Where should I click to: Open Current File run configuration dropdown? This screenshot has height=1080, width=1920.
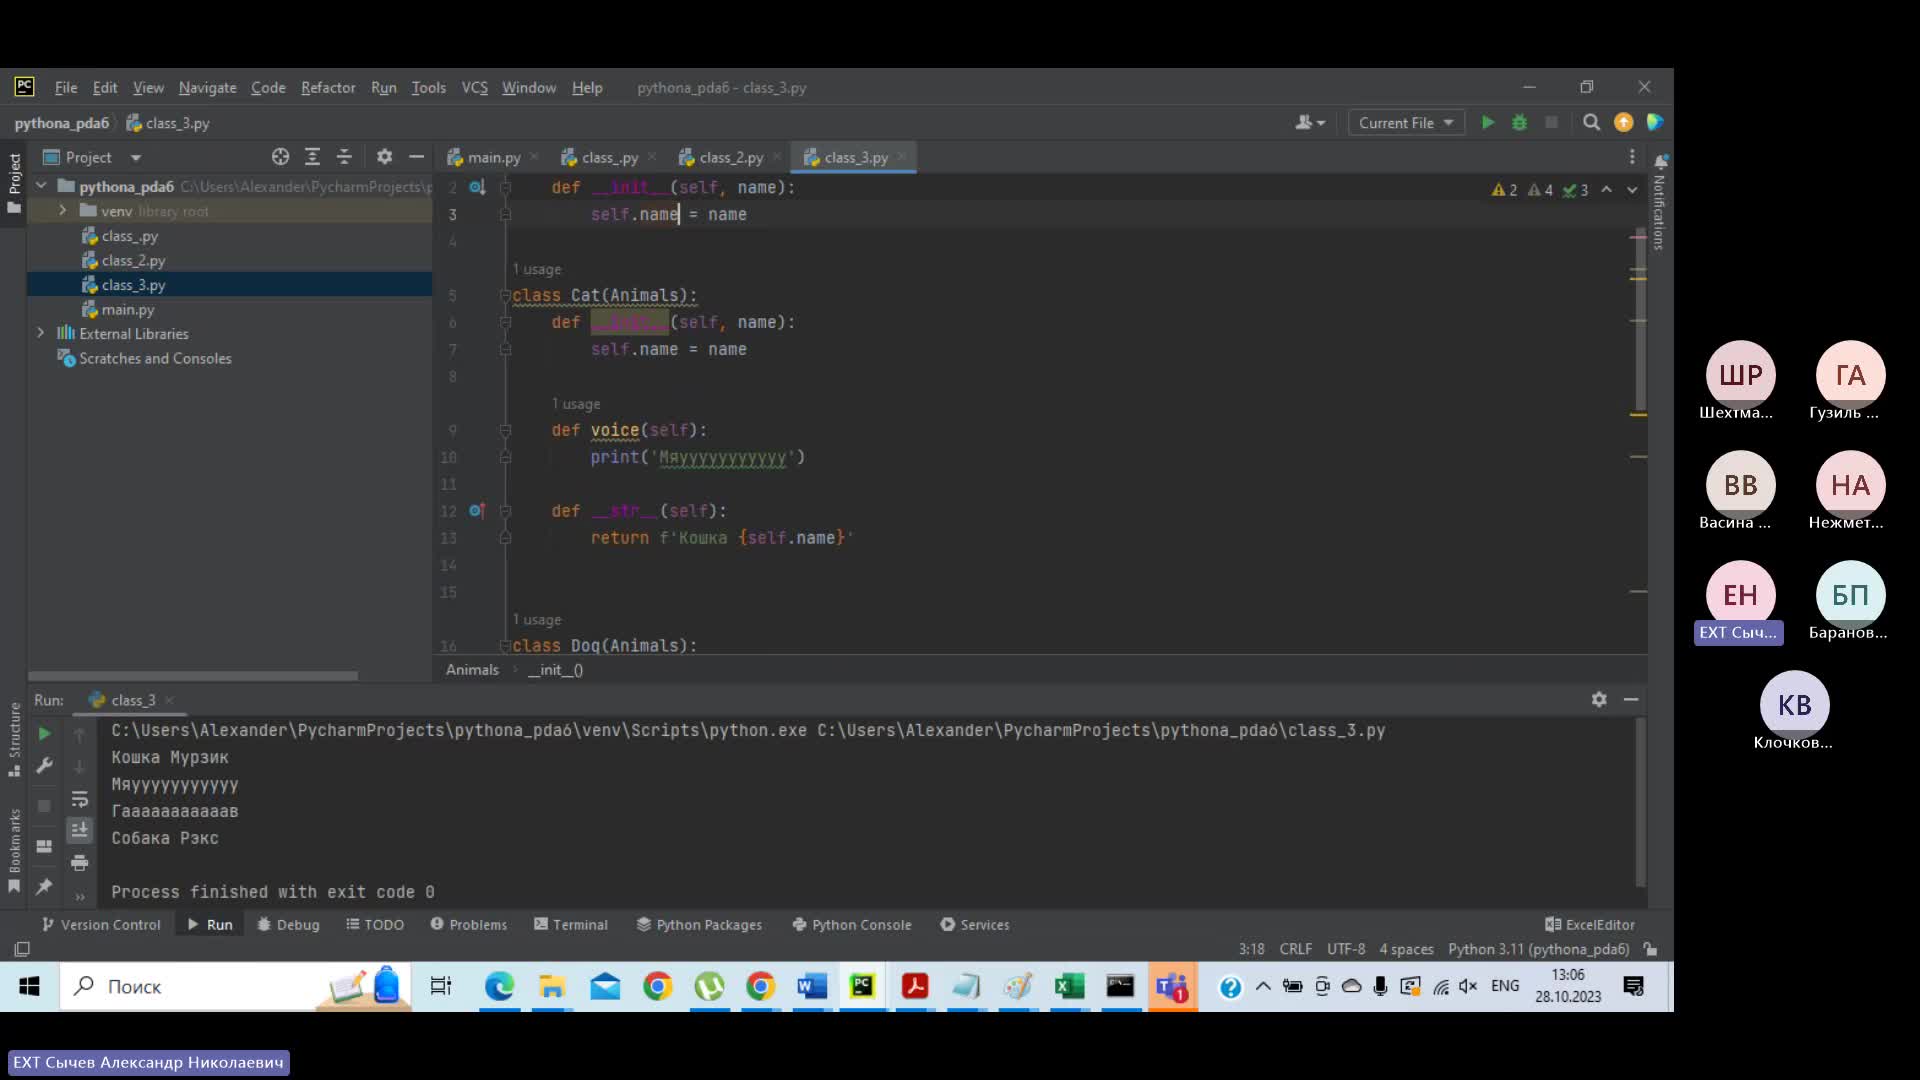(1406, 122)
